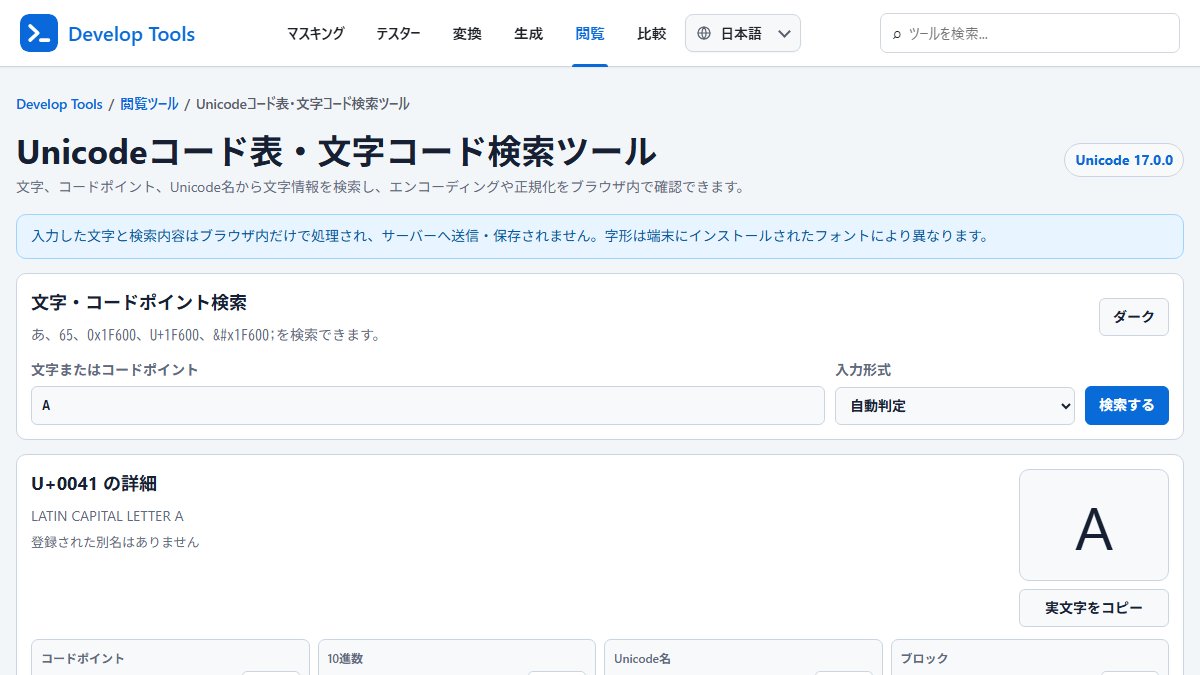
Task: Open the 比較 menu
Action: click(652, 34)
